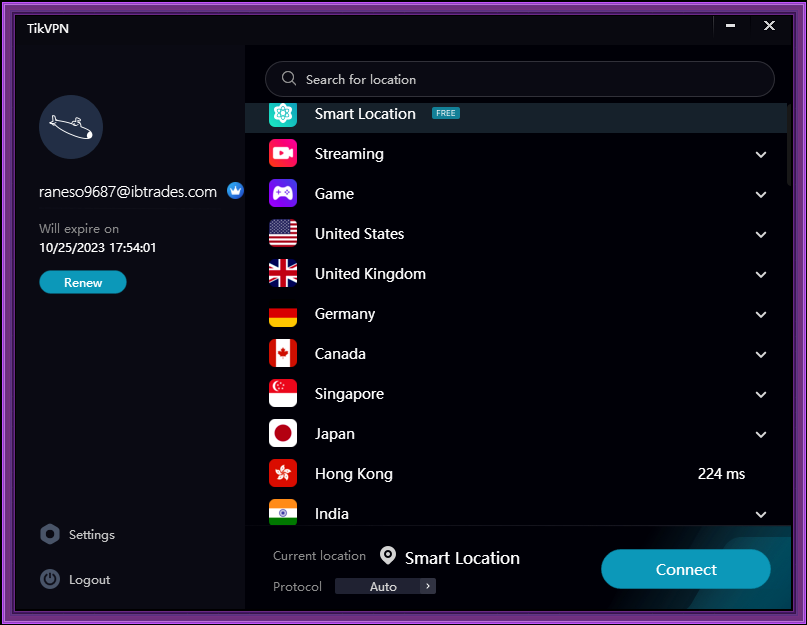Click the Search for location field
Viewport: 807px width, 625px height.
click(520, 79)
